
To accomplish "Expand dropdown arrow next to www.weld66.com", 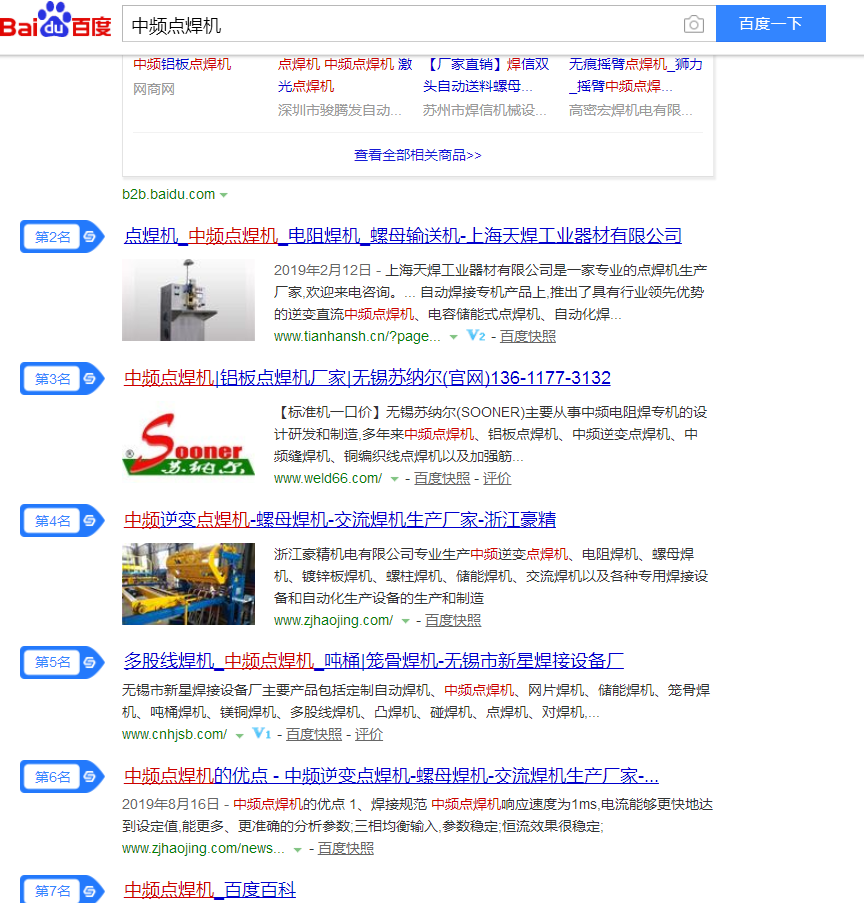I will [x=395, y=479].
